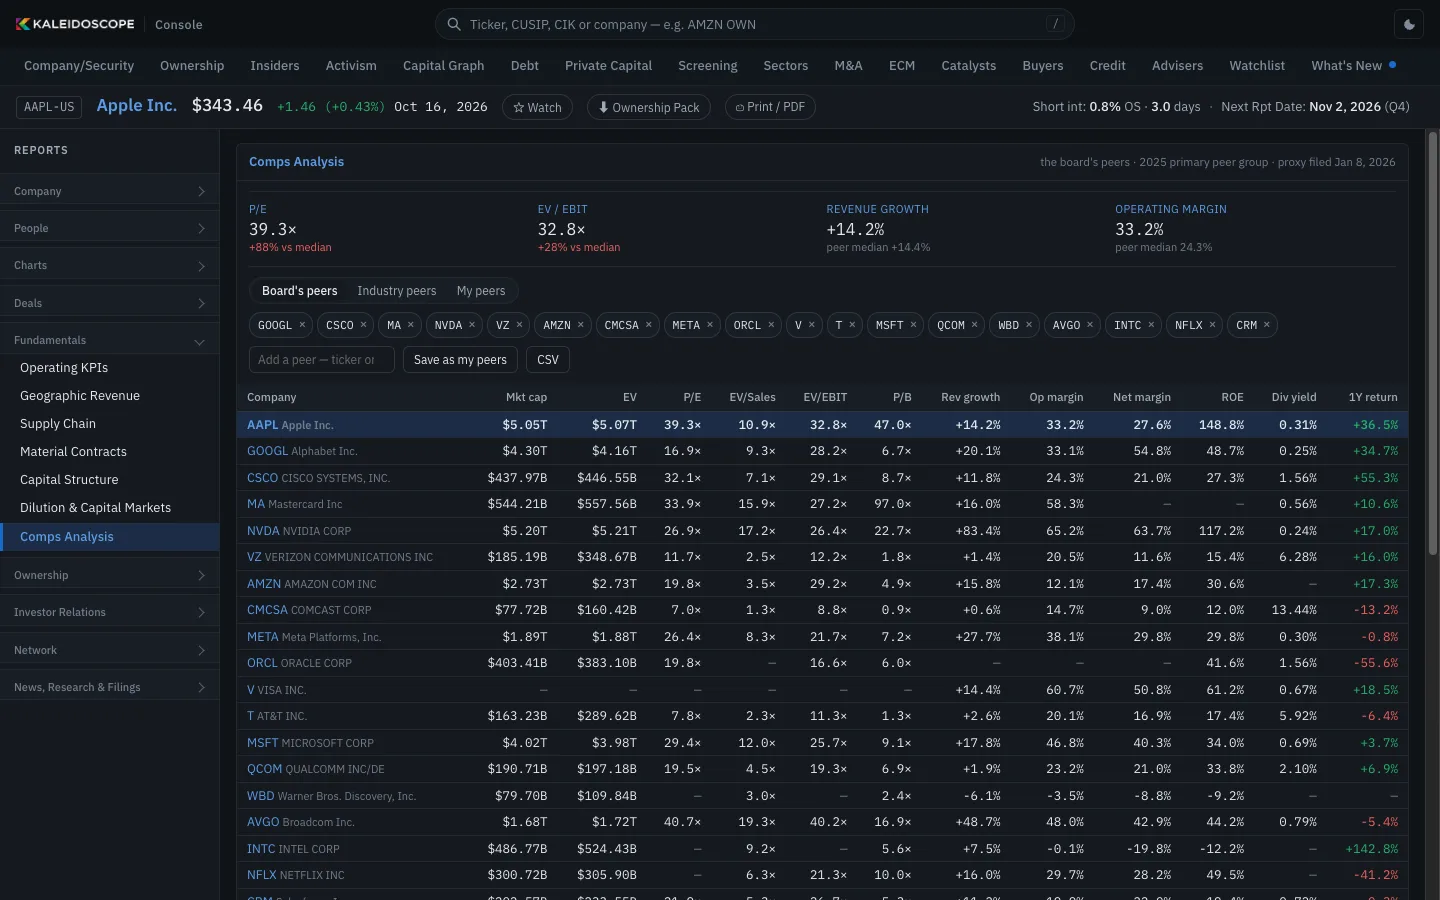
Task: Remove NVDA peer chip
Action: [x=472, y=325]
